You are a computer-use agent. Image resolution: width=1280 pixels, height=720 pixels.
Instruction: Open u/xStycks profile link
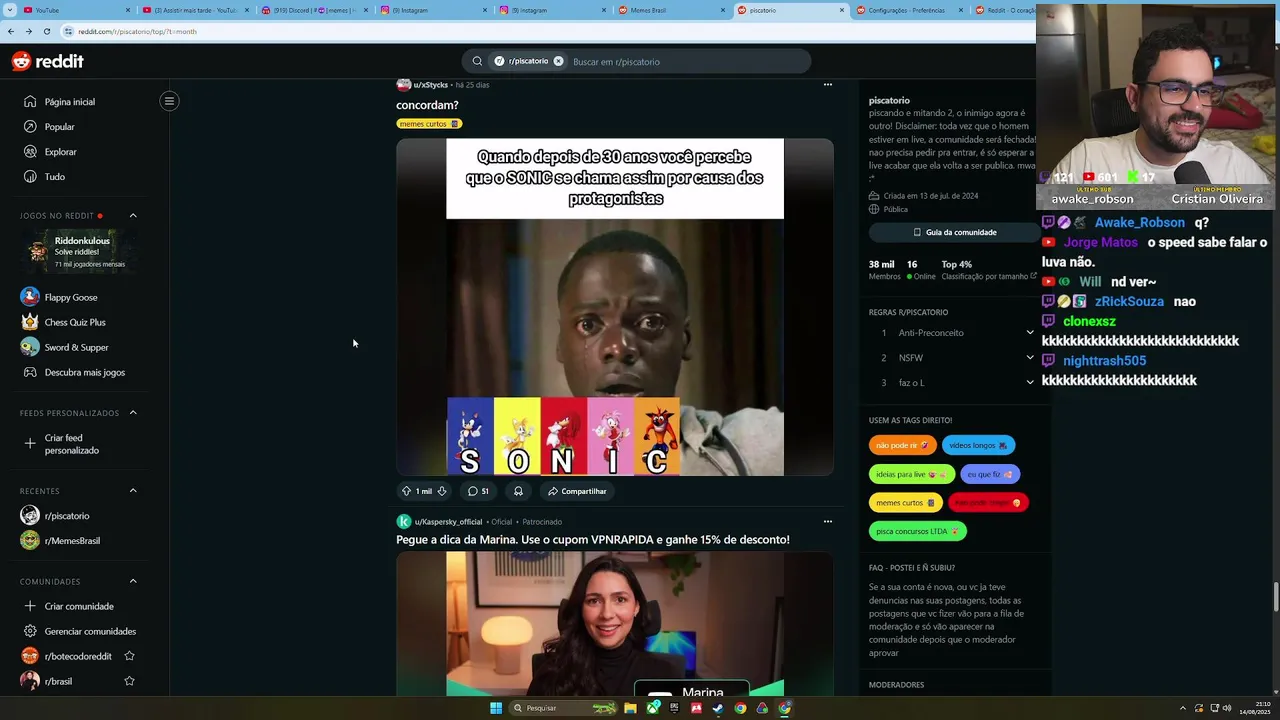click(x=430, y=85)
